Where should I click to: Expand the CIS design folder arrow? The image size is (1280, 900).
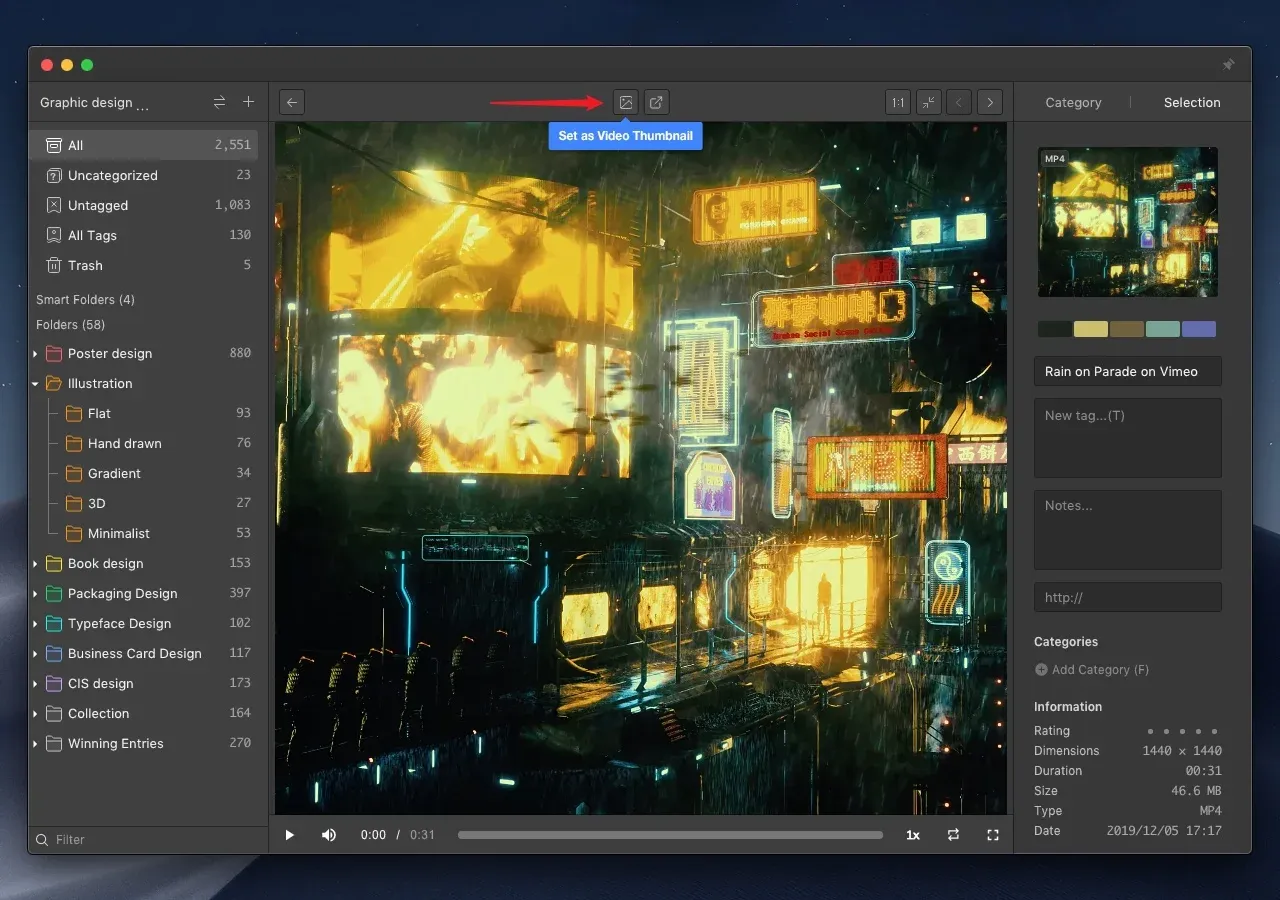pyautogui.click(x=36, y=684)
